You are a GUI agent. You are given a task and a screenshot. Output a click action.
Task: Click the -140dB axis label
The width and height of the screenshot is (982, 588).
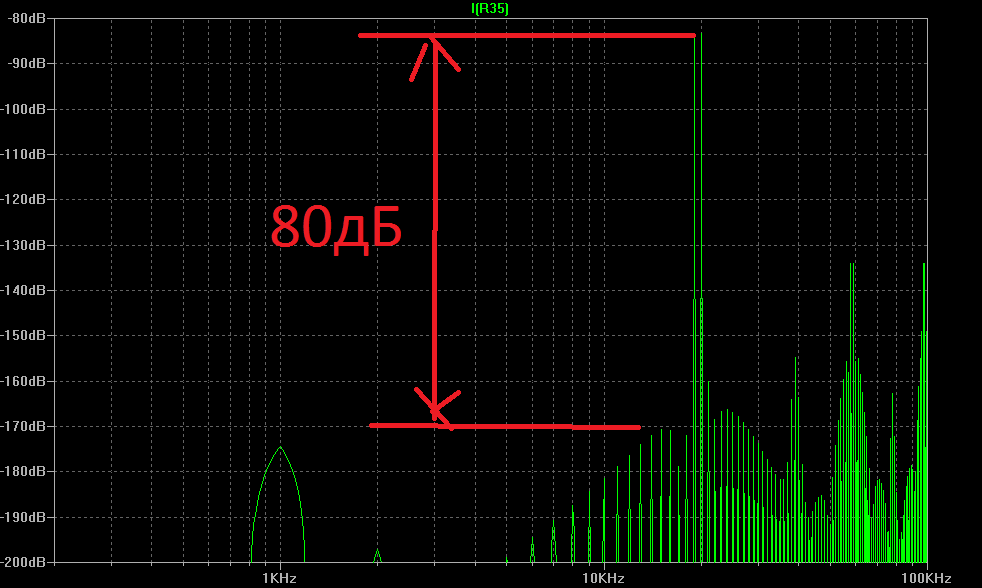(23, 291)
